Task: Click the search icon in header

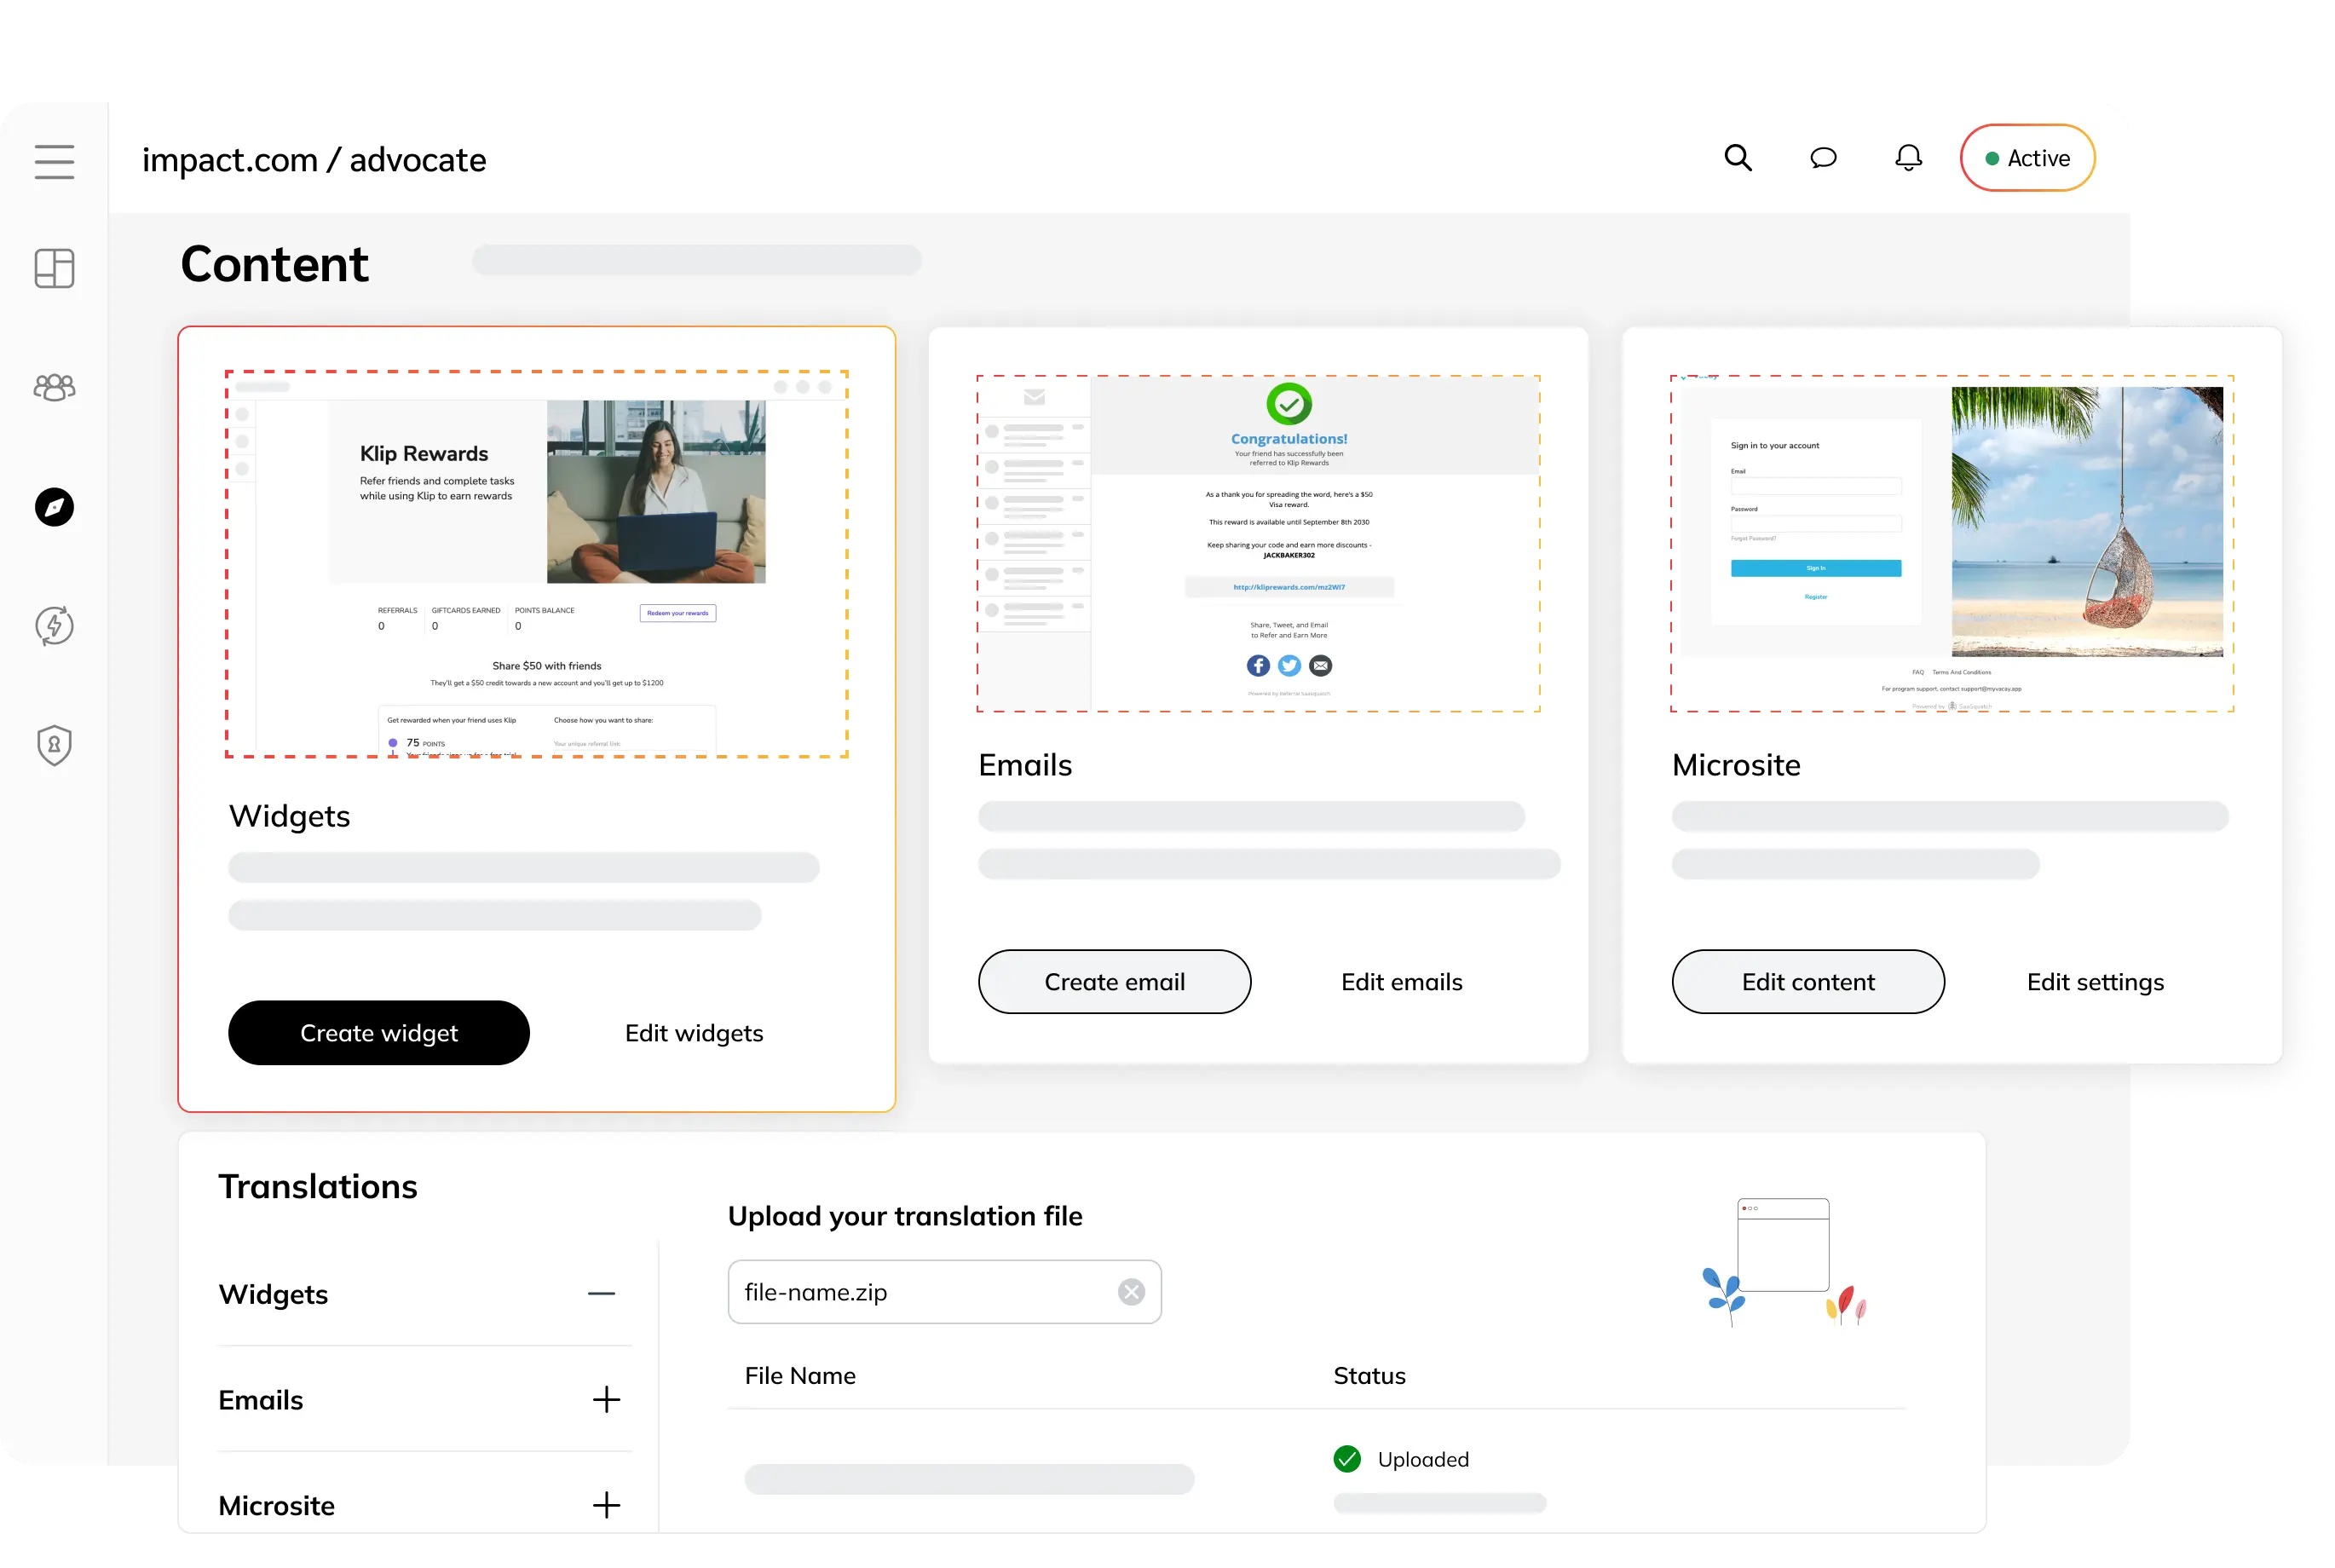Action: tap(1738, 158)
